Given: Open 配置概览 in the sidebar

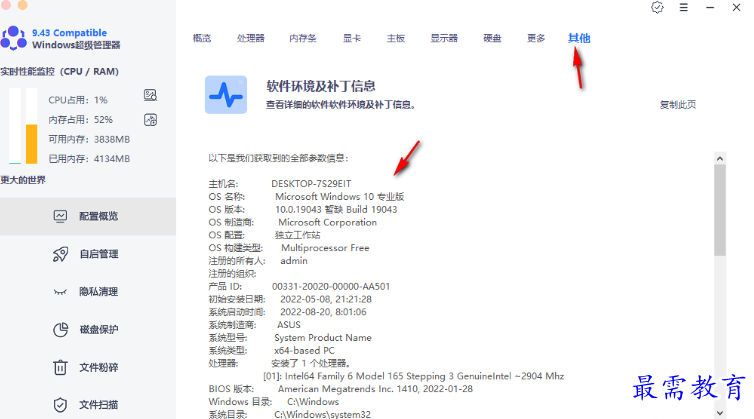Looking at the screenshot, I should (88, 216).
